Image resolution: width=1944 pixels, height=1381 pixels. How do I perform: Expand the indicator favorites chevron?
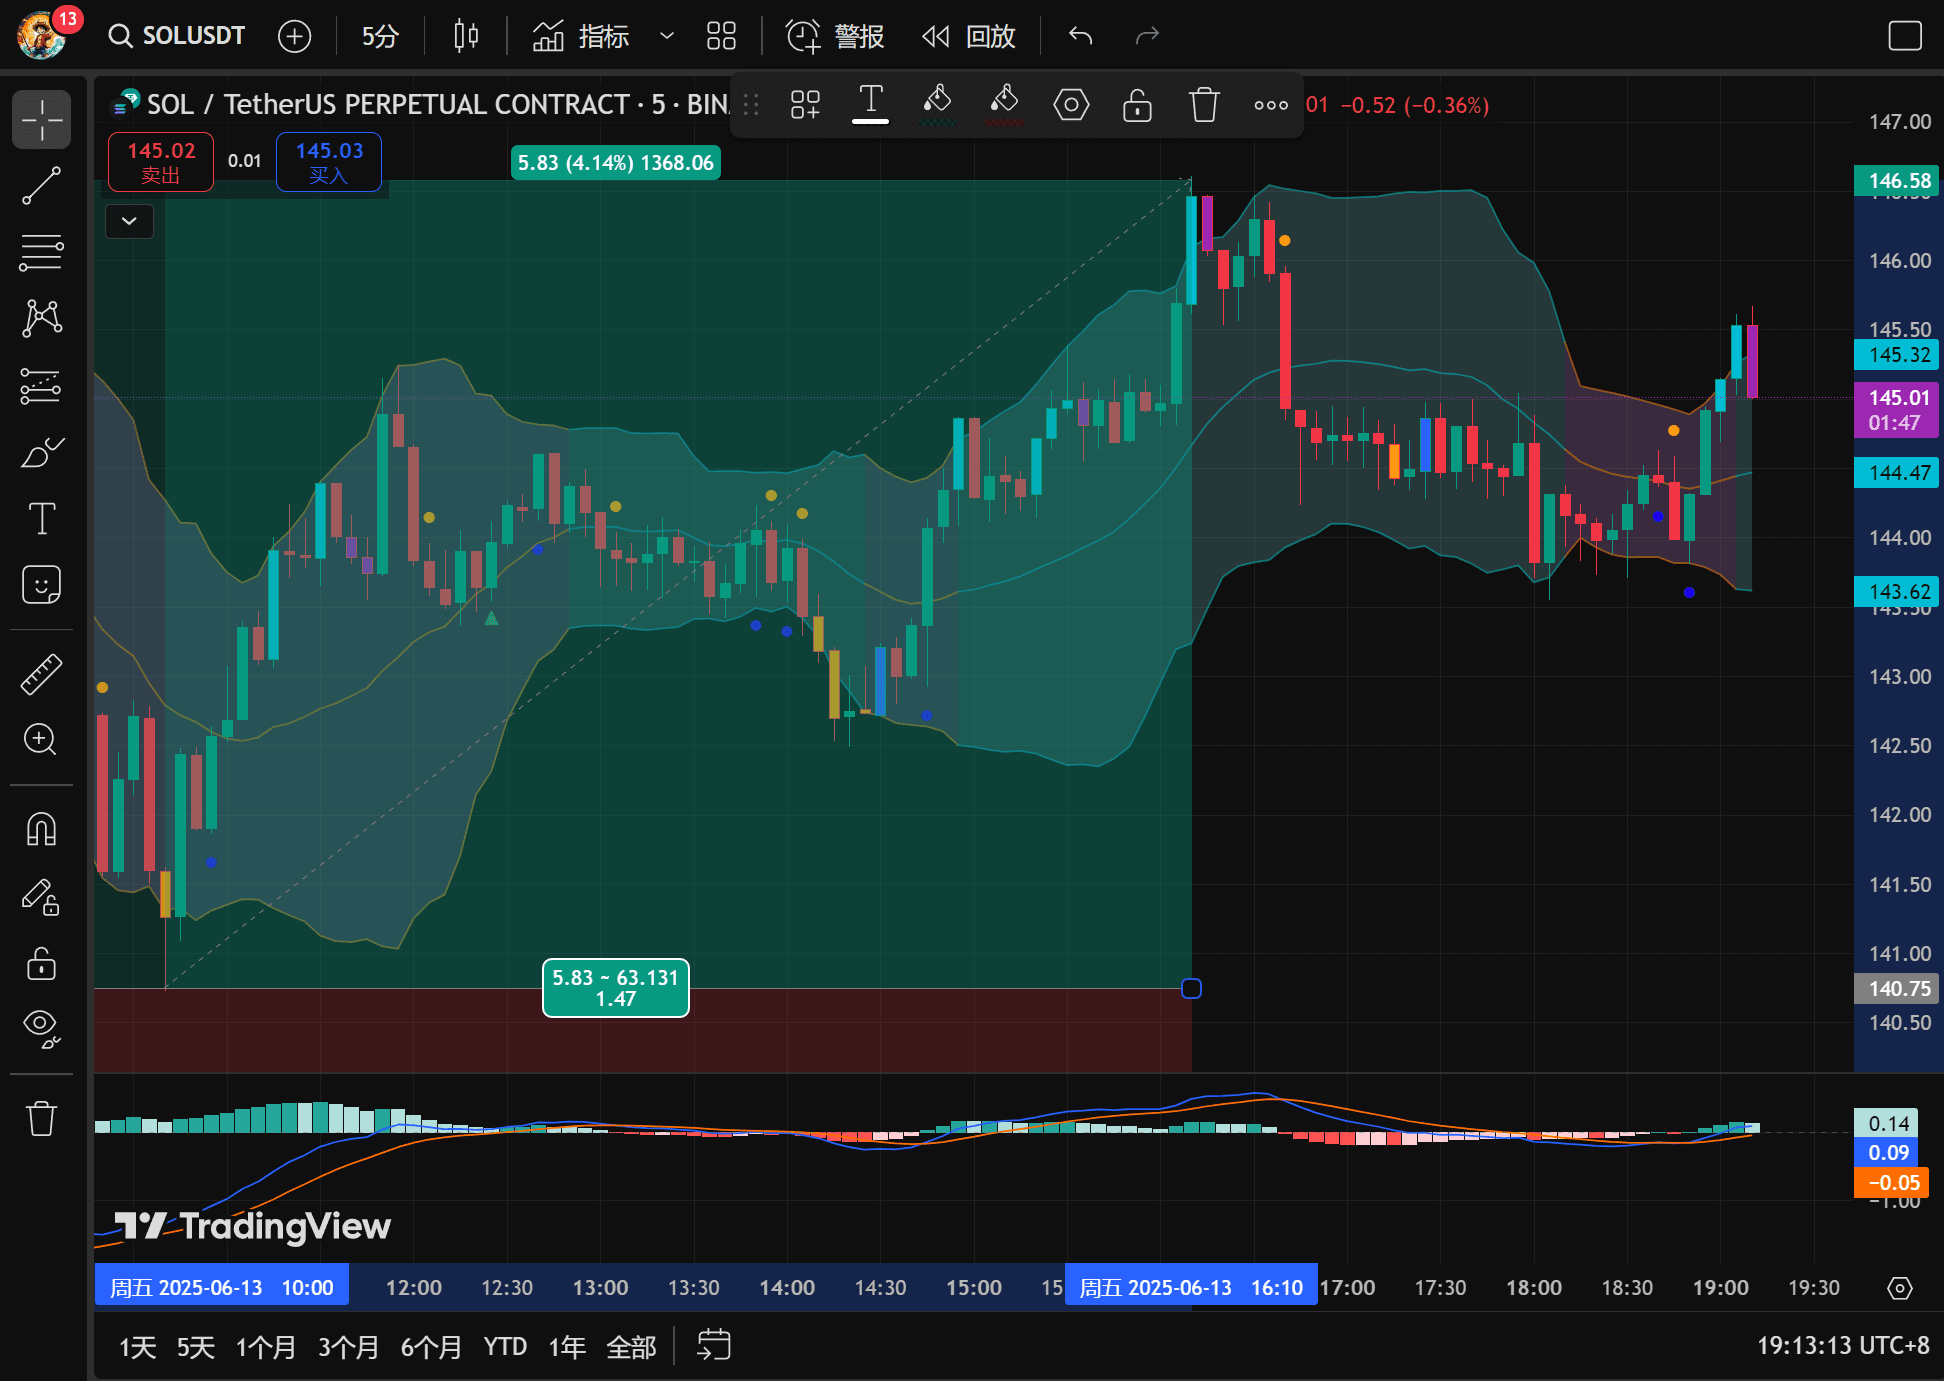667,36
